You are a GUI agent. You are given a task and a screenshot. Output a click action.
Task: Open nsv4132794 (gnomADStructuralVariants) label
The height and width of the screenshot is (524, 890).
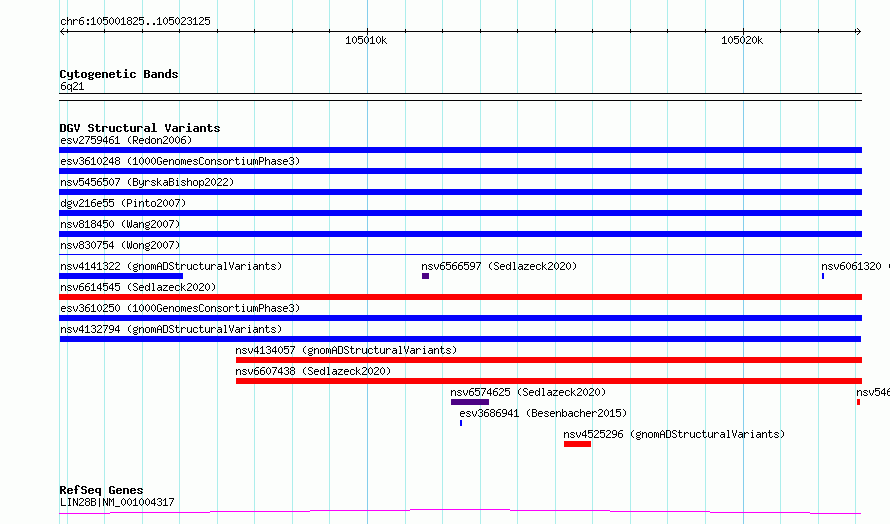coord(171,329)
